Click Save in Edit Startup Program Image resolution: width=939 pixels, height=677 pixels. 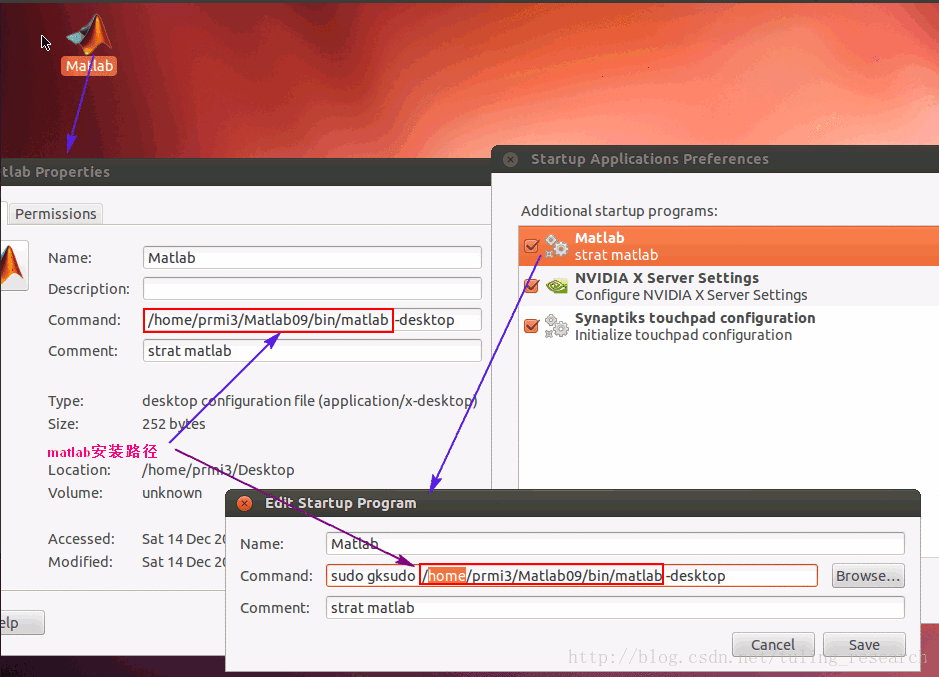[x=864, y=645]
